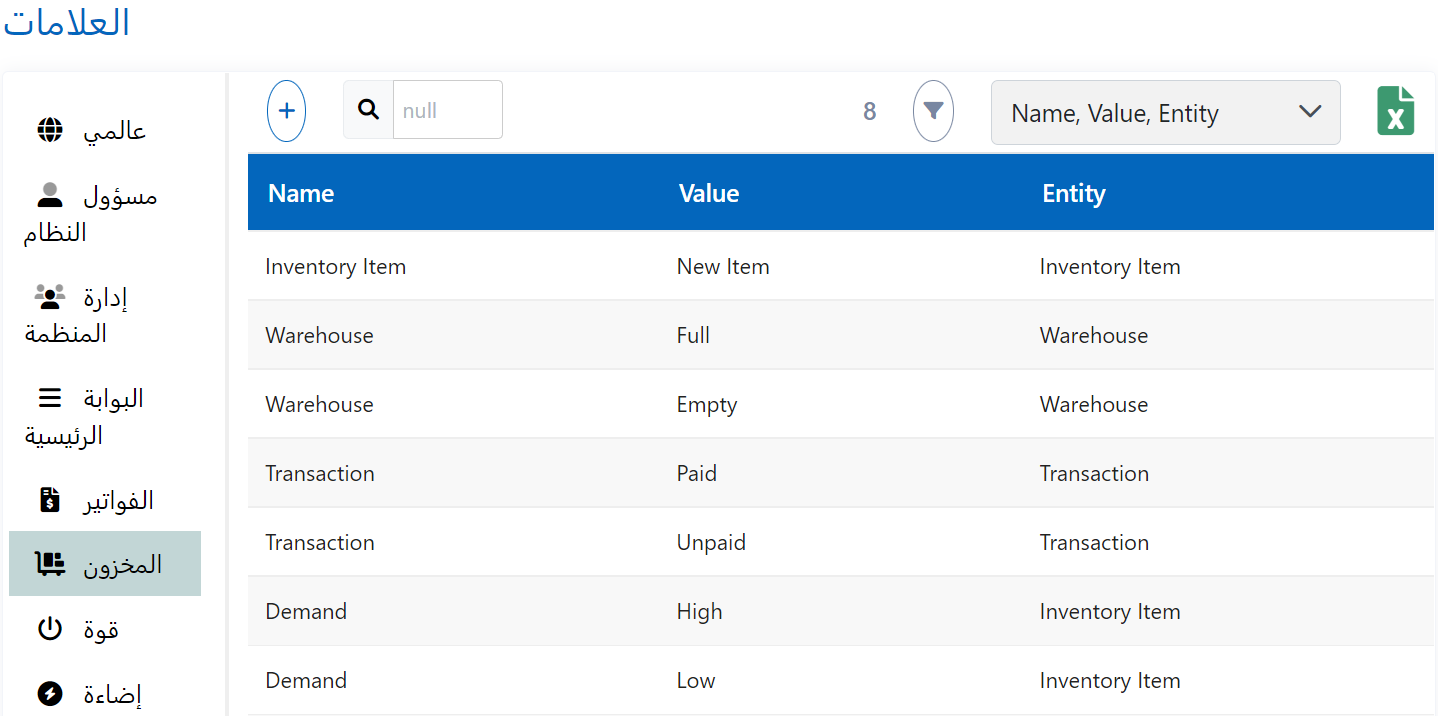
Task: Click the Entity column header
Action: point(1073,193)
